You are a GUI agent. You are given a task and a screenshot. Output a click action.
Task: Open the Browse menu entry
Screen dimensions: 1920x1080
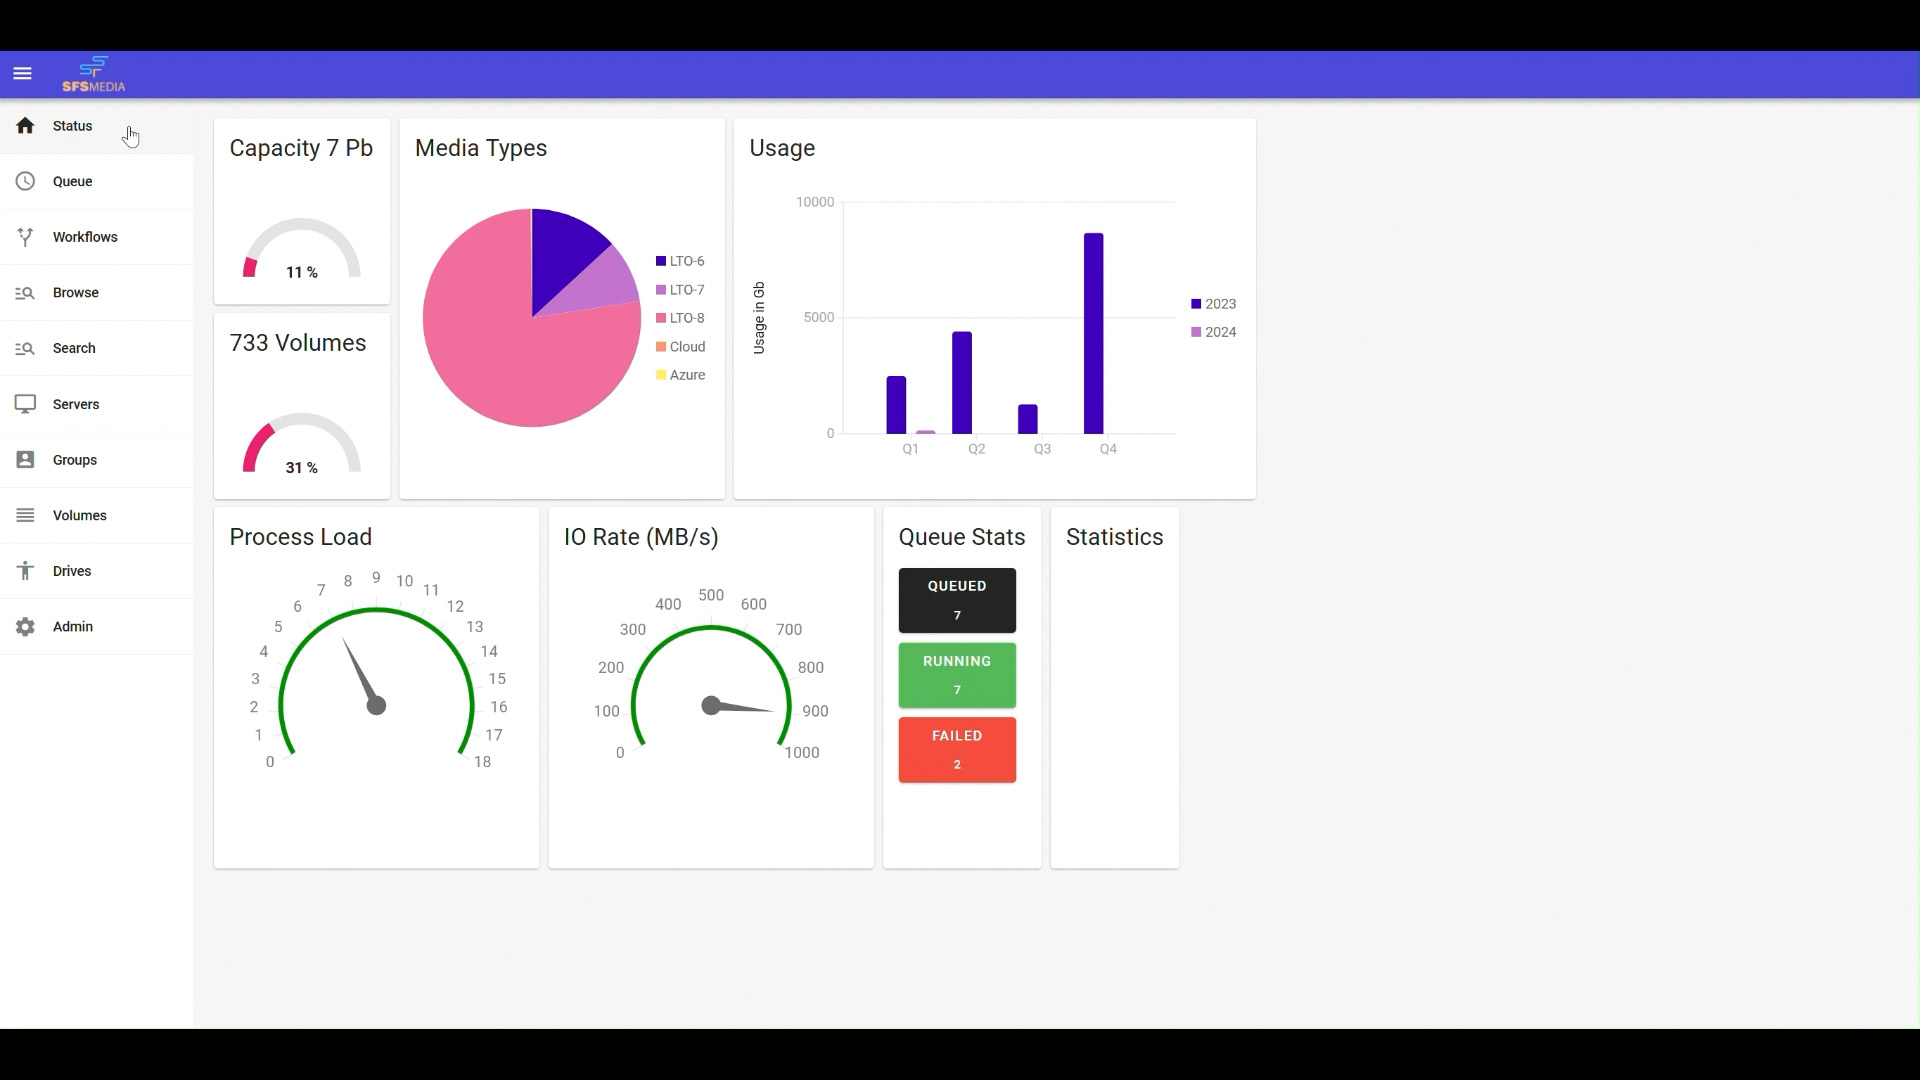click(x=96, y=293)
